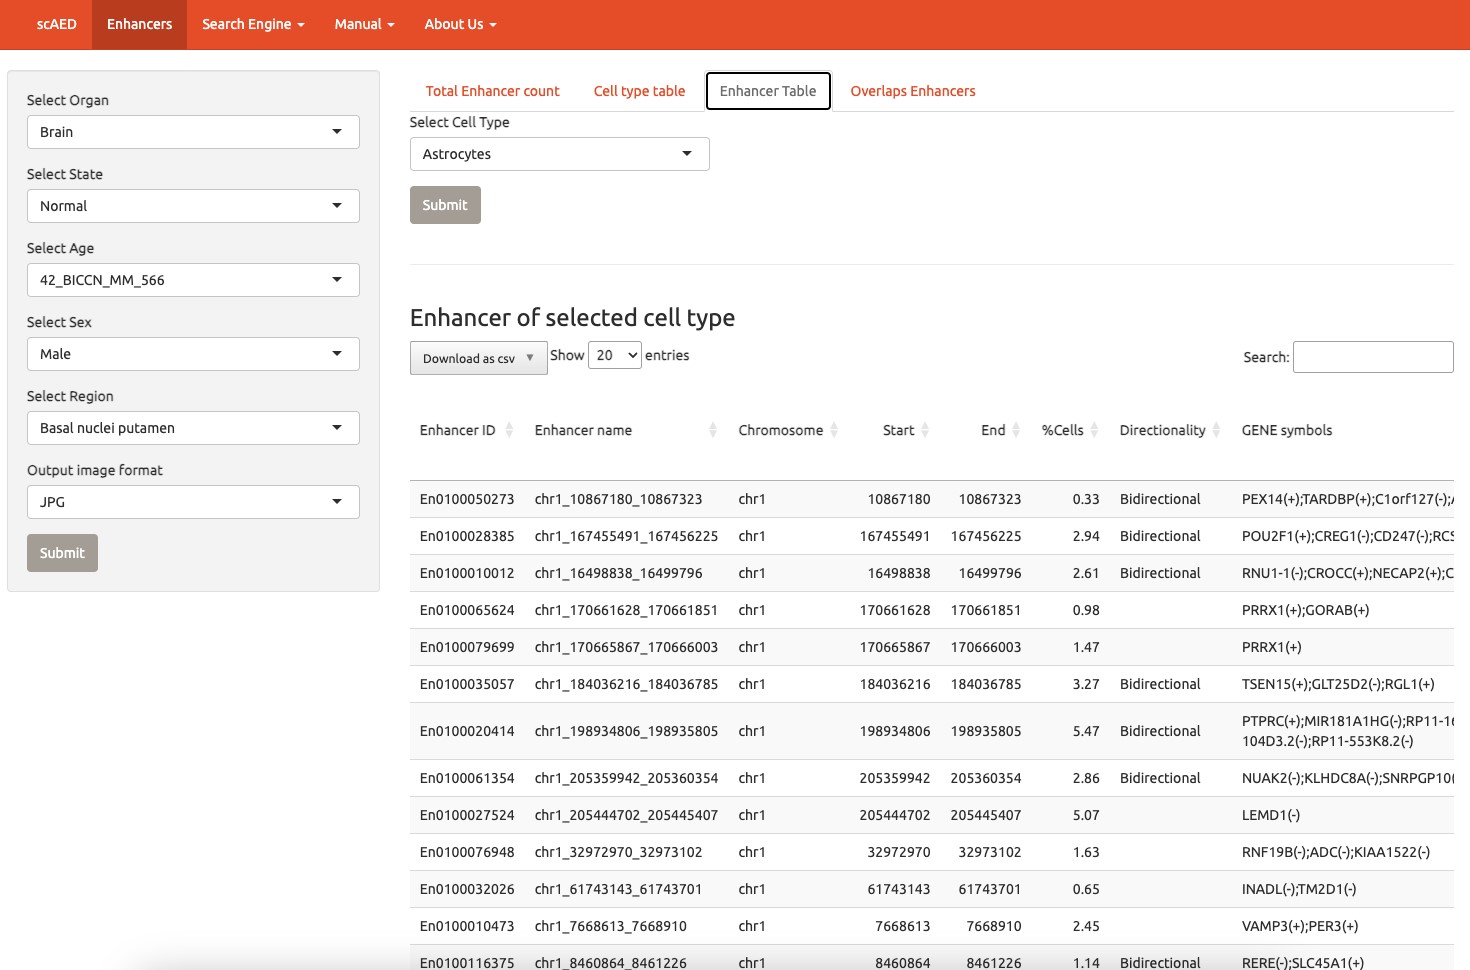Open the Search Engine menu

click(253, 24)
